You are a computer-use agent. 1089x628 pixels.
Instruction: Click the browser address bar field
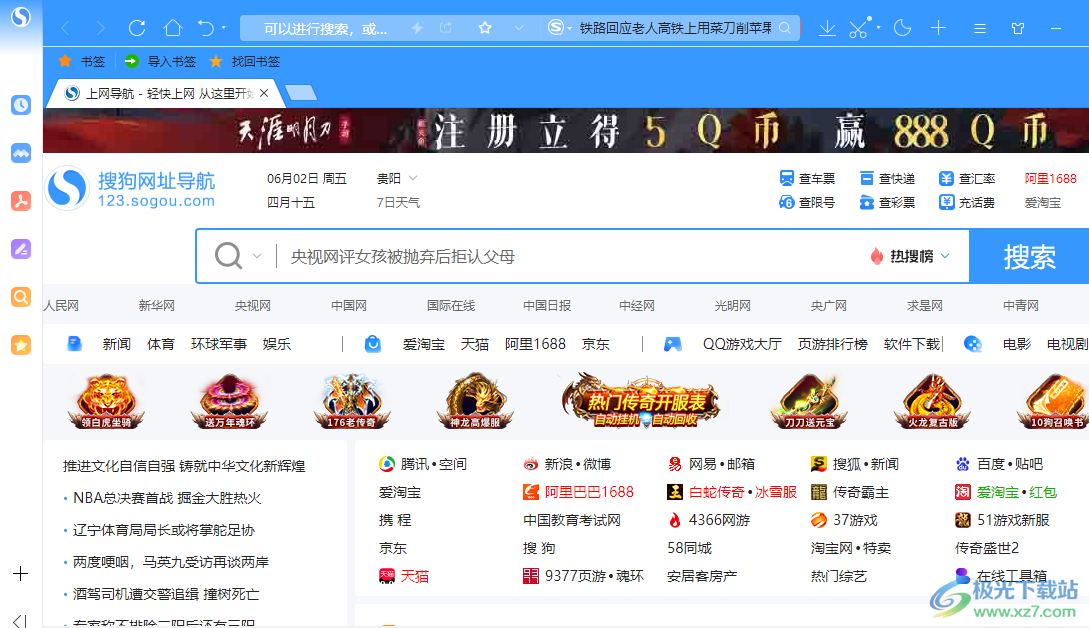pyautogui.click(x=325, y=28)
